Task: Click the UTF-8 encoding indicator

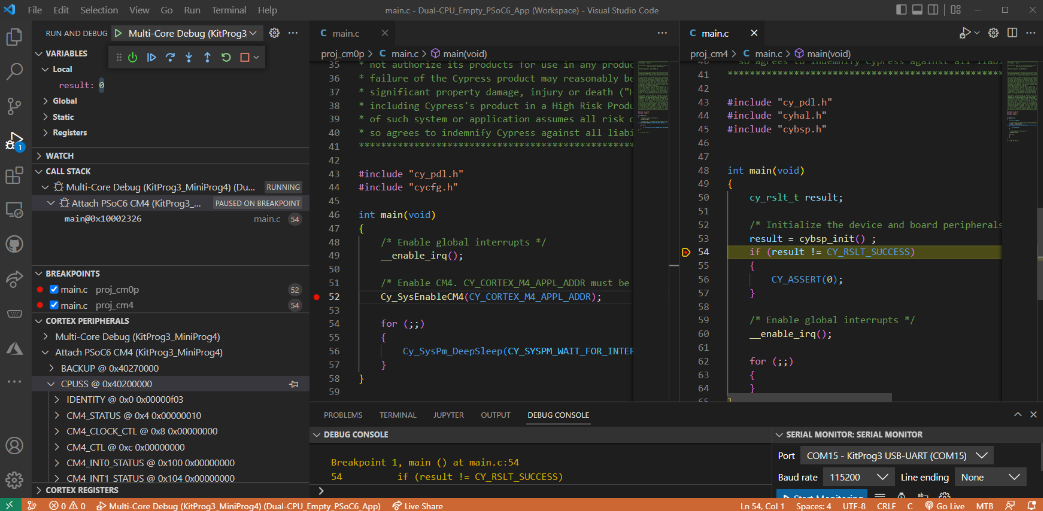Action: click(x=854, y=505)
